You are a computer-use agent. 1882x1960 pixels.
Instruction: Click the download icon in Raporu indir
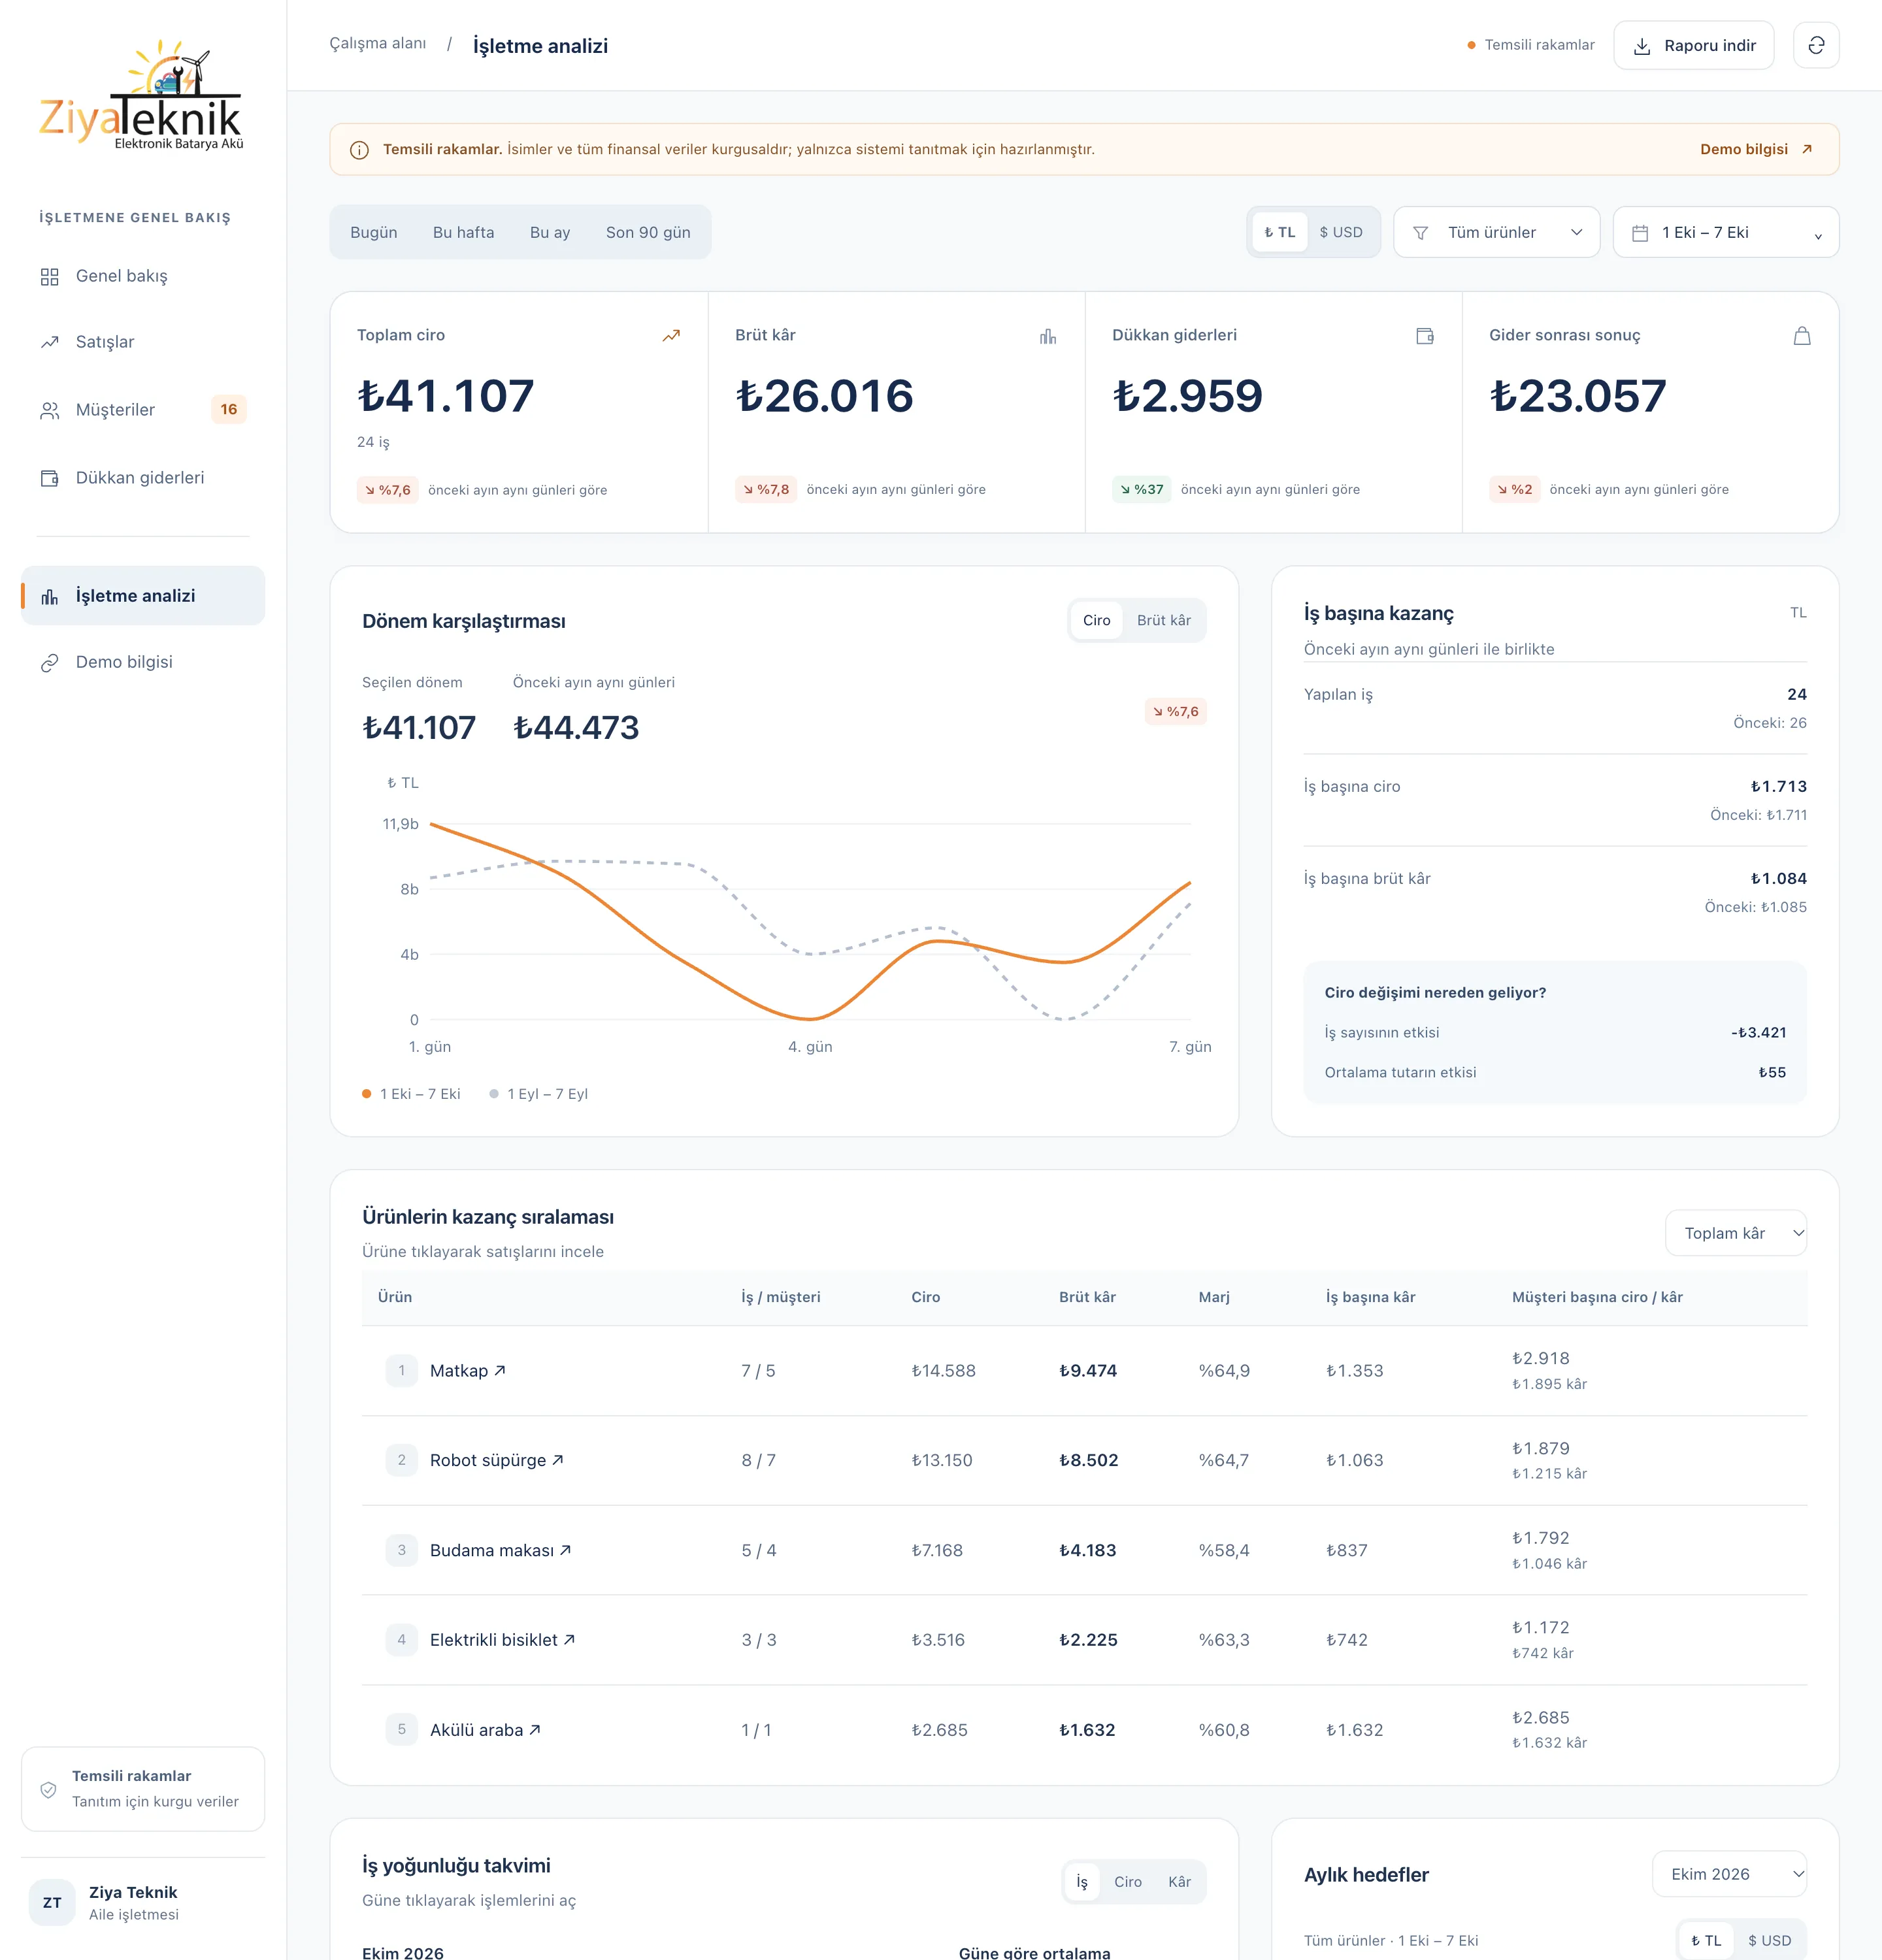click(1642, 46)
